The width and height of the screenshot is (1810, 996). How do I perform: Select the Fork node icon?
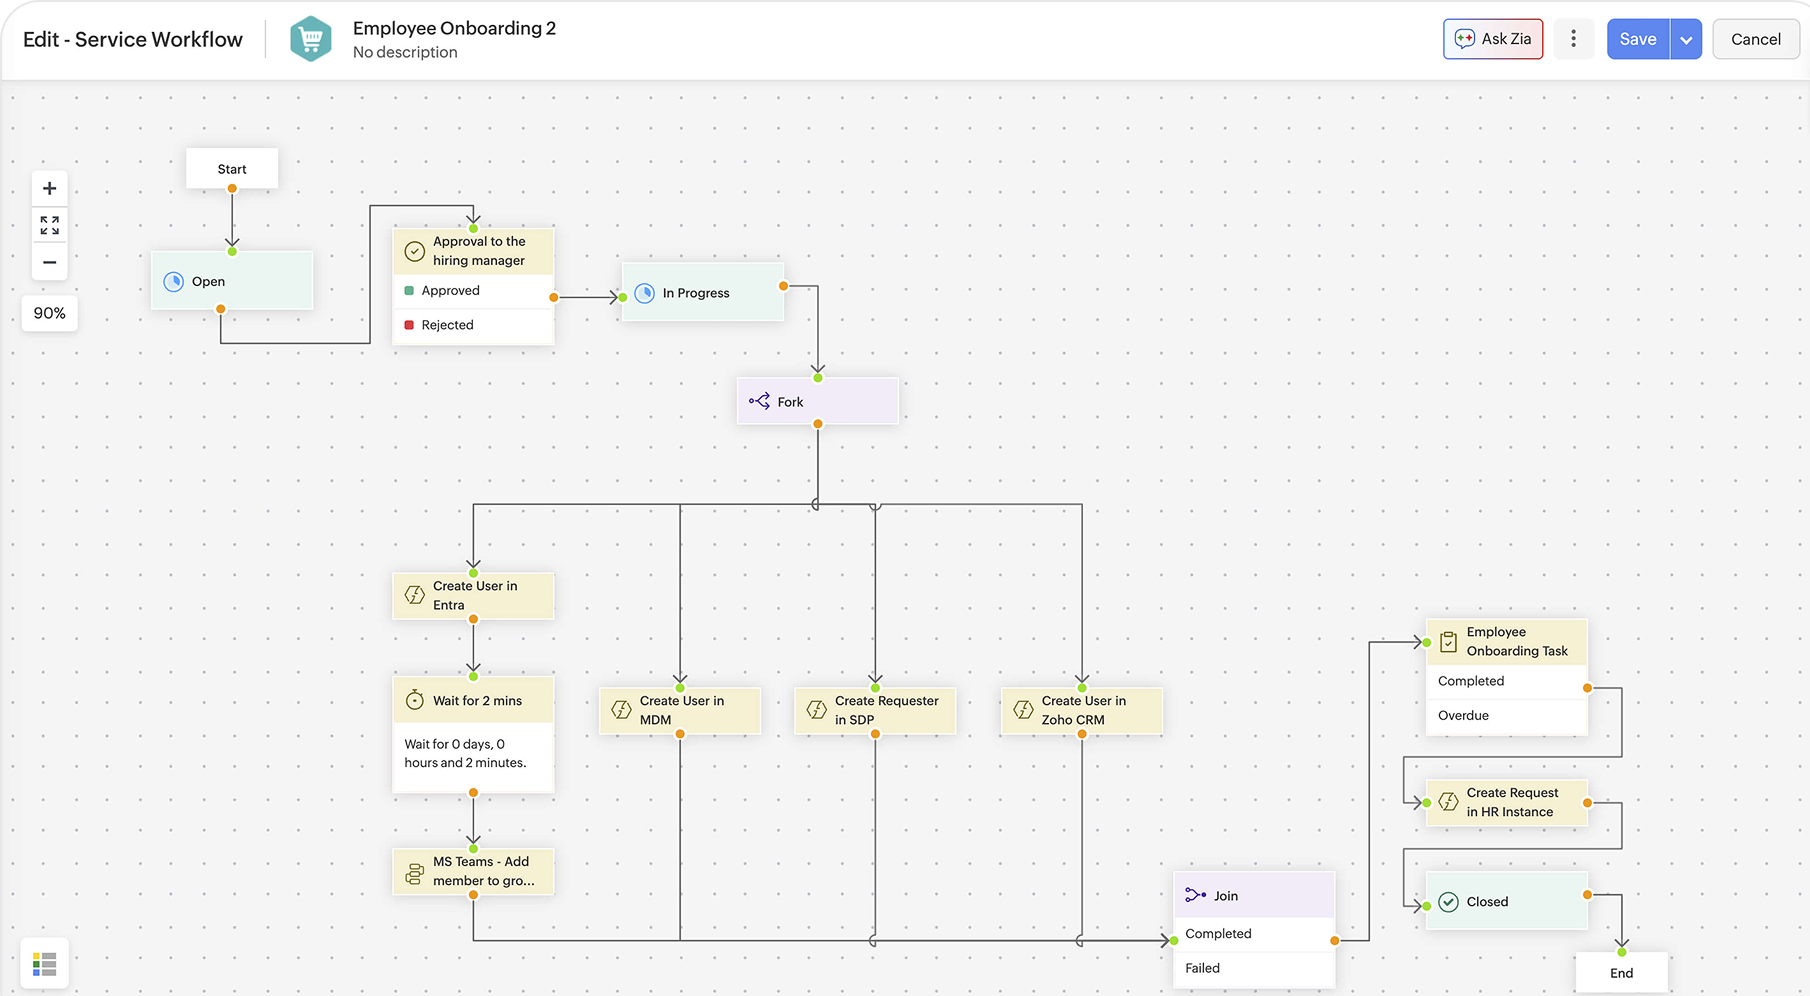(x=760, y=400)
